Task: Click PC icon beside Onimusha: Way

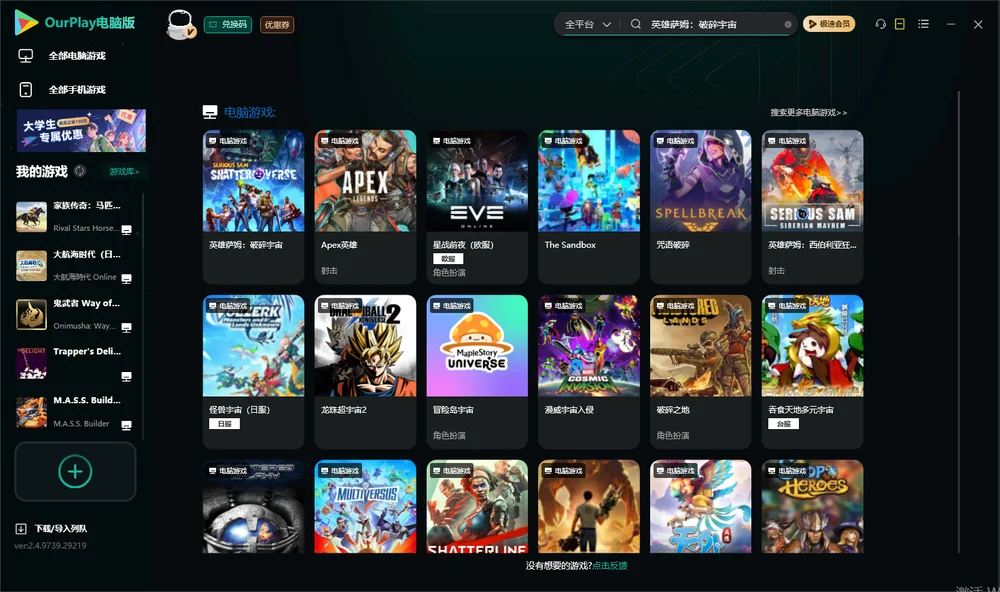Action: click(x=127, y=328)
